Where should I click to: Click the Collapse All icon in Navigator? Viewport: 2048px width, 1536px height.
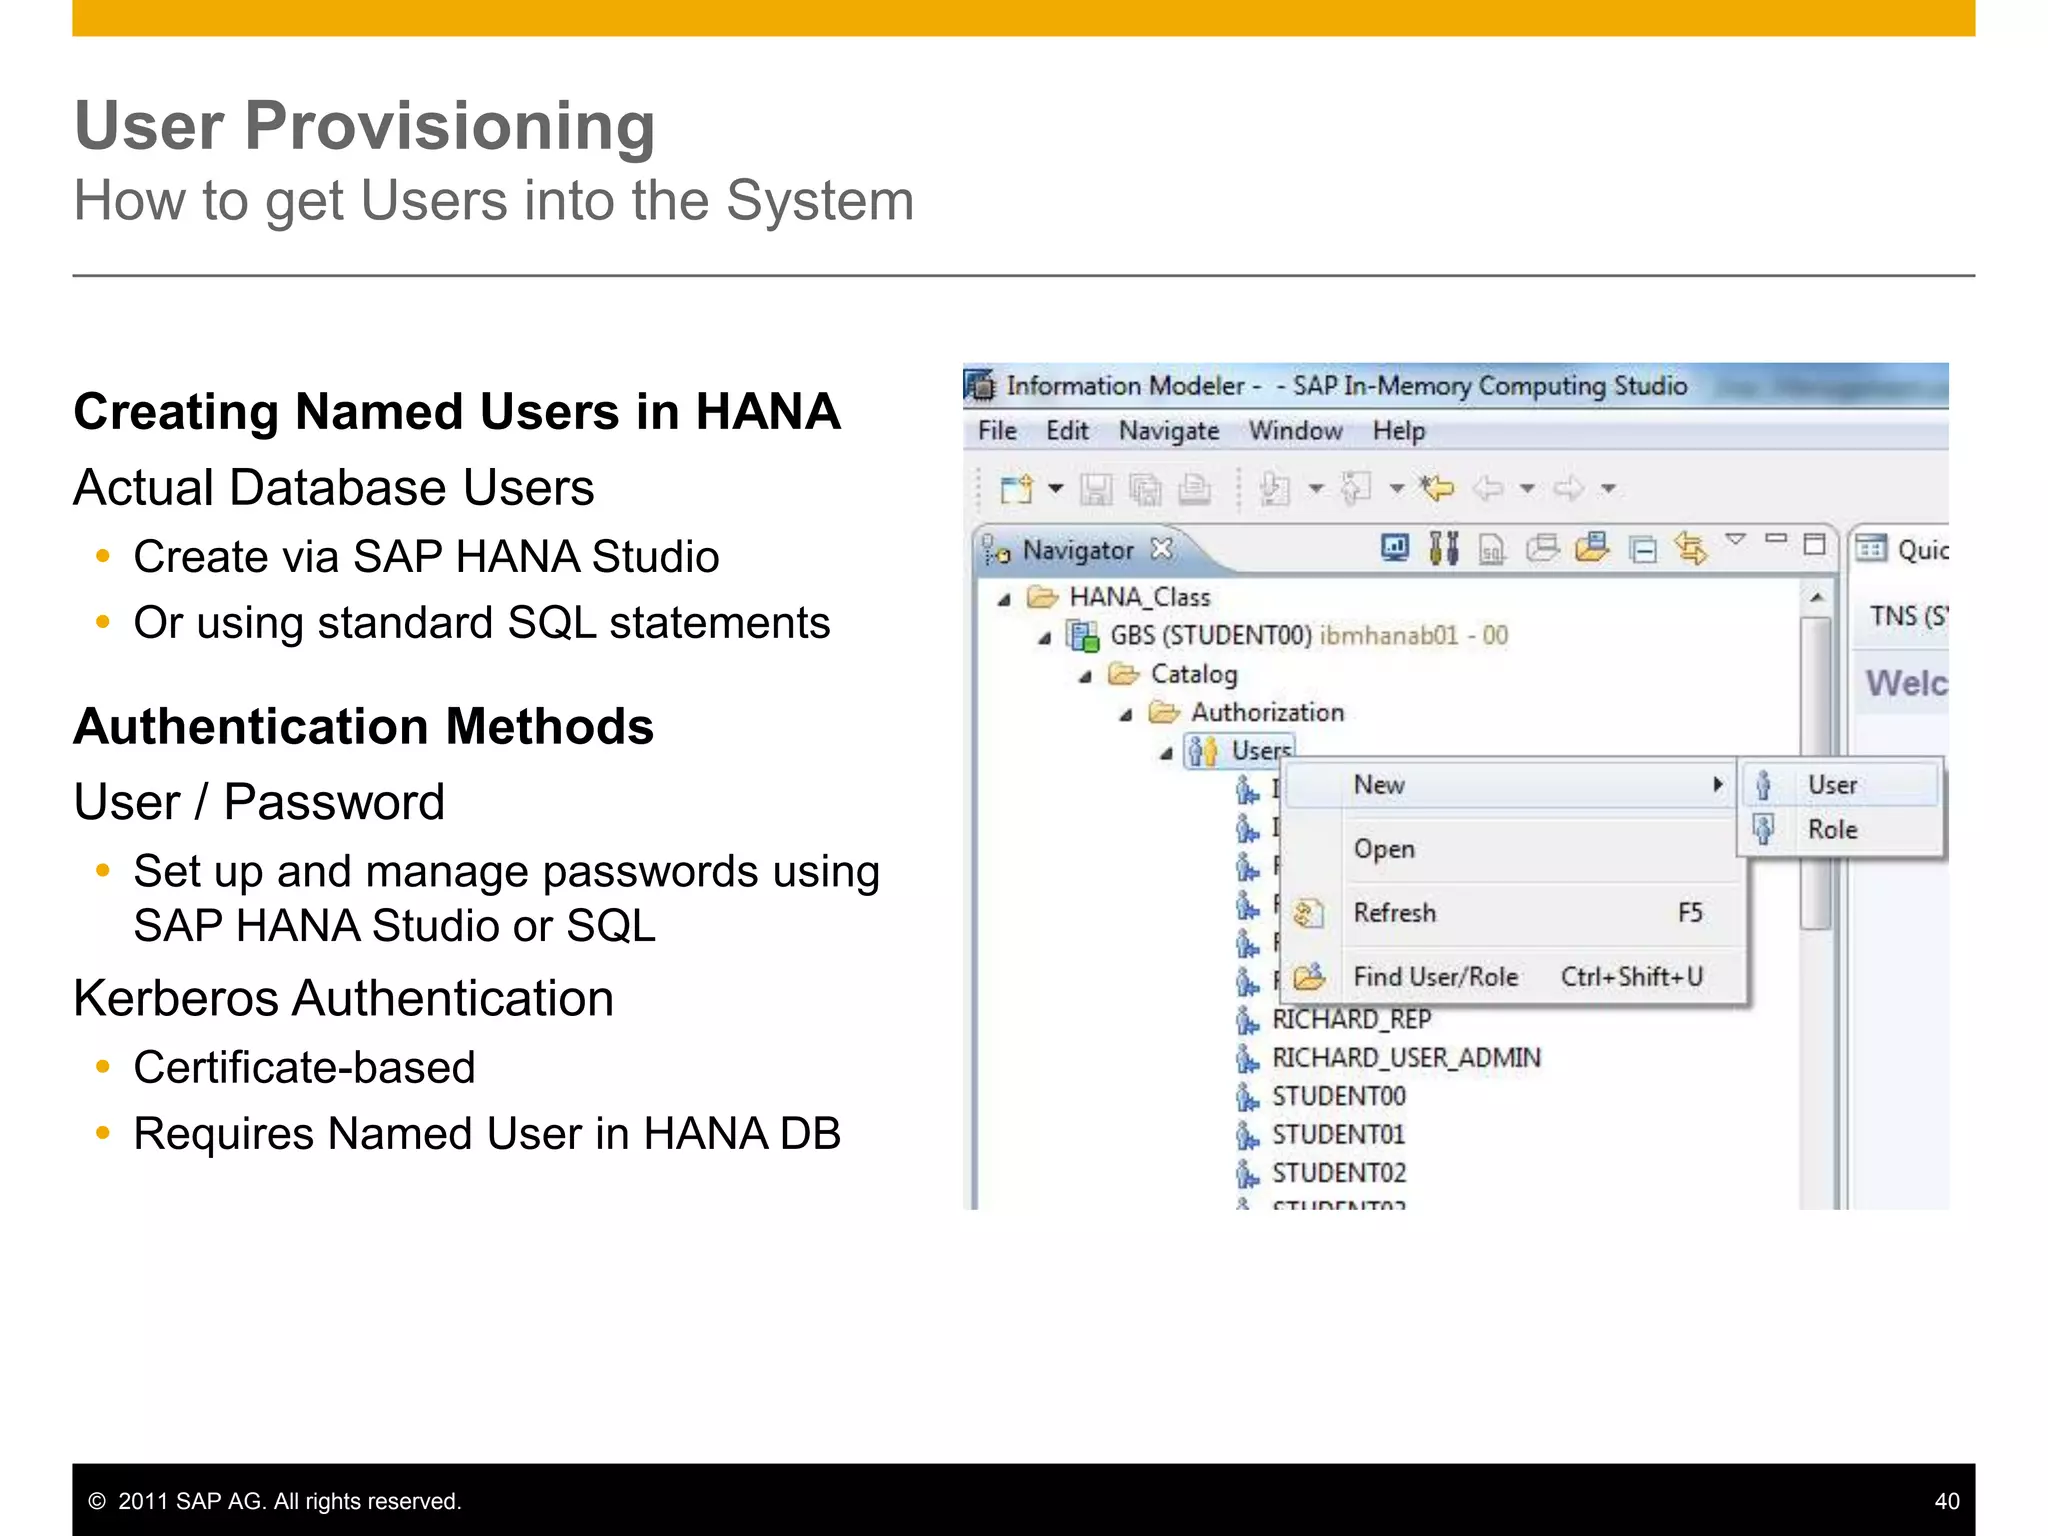coord(1642,549)
